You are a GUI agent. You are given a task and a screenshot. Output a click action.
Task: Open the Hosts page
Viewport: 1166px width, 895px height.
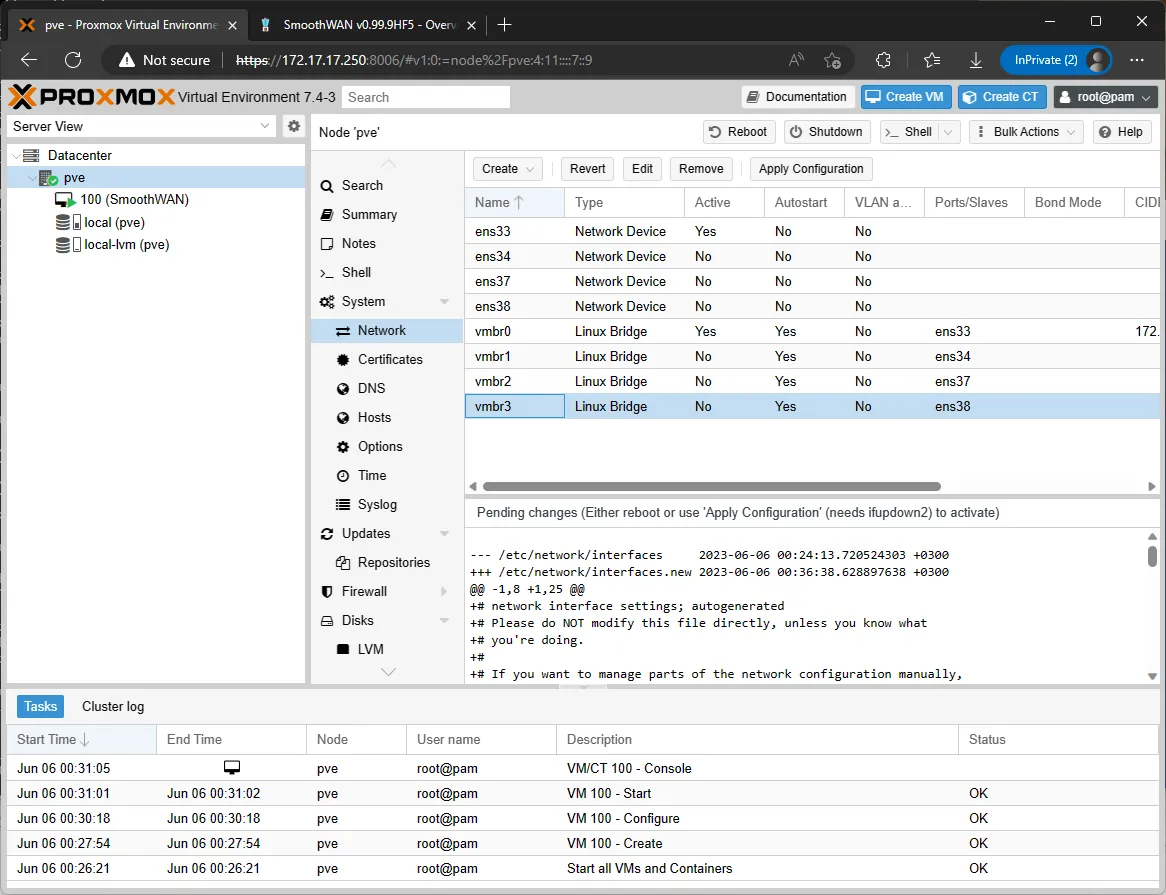pos(374,417)
